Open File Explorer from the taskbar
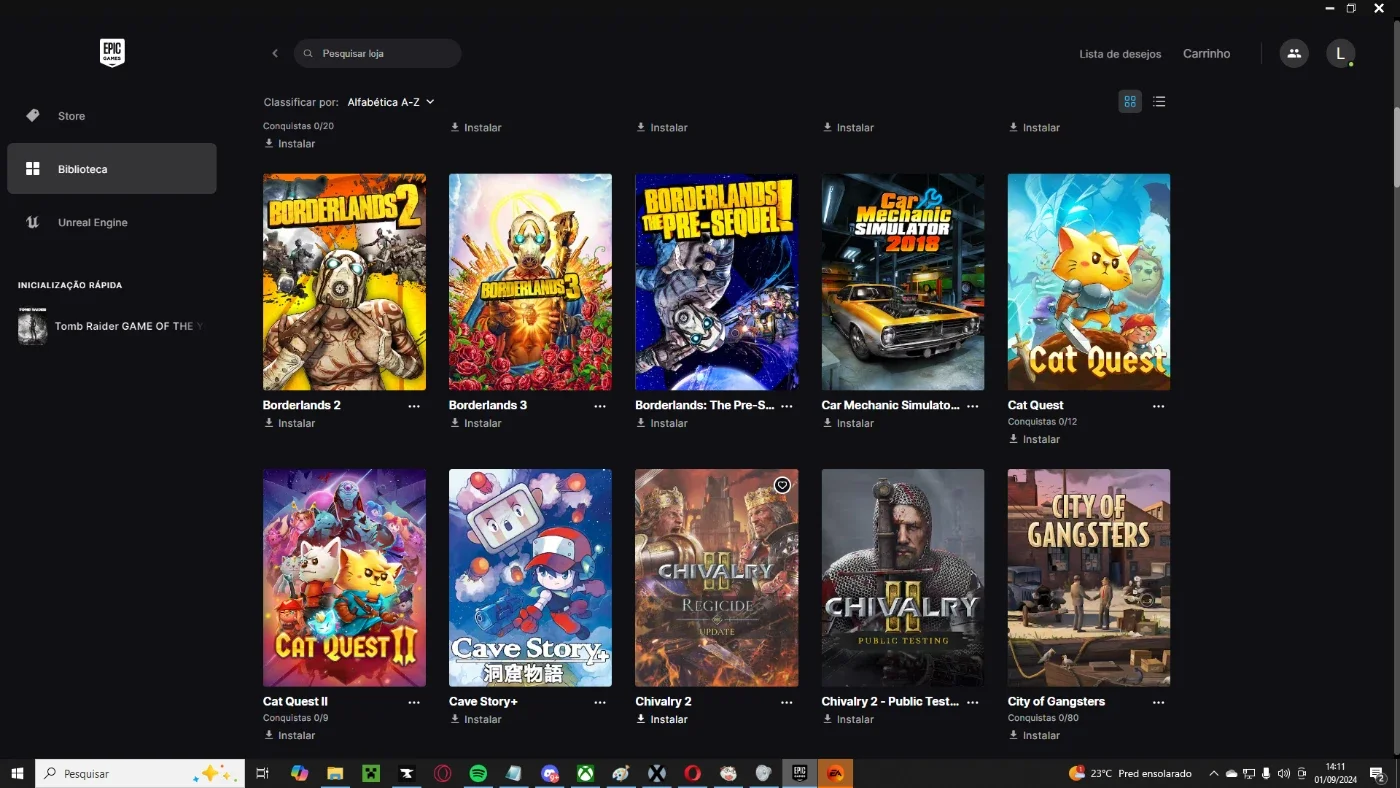Viewport: 1400px width, 788px height. pos(335,773)
